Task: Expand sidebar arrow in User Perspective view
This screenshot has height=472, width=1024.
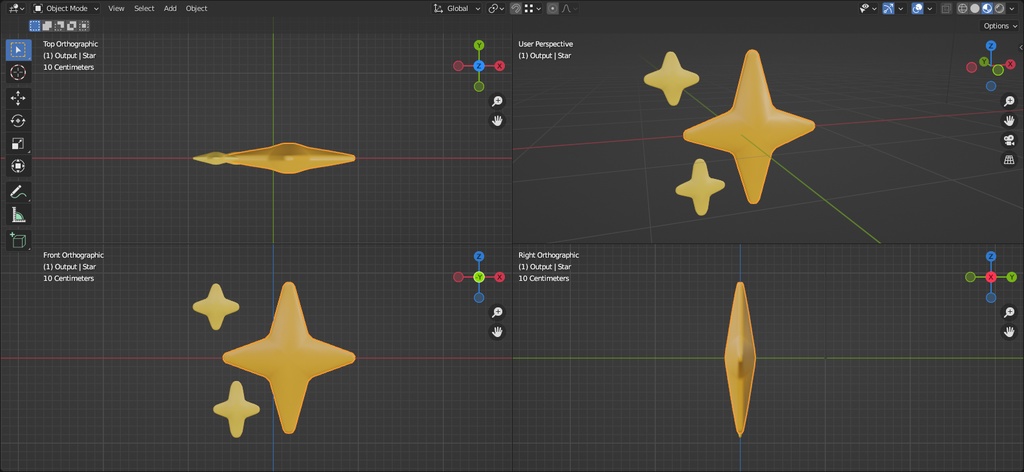Action: 1021,47
